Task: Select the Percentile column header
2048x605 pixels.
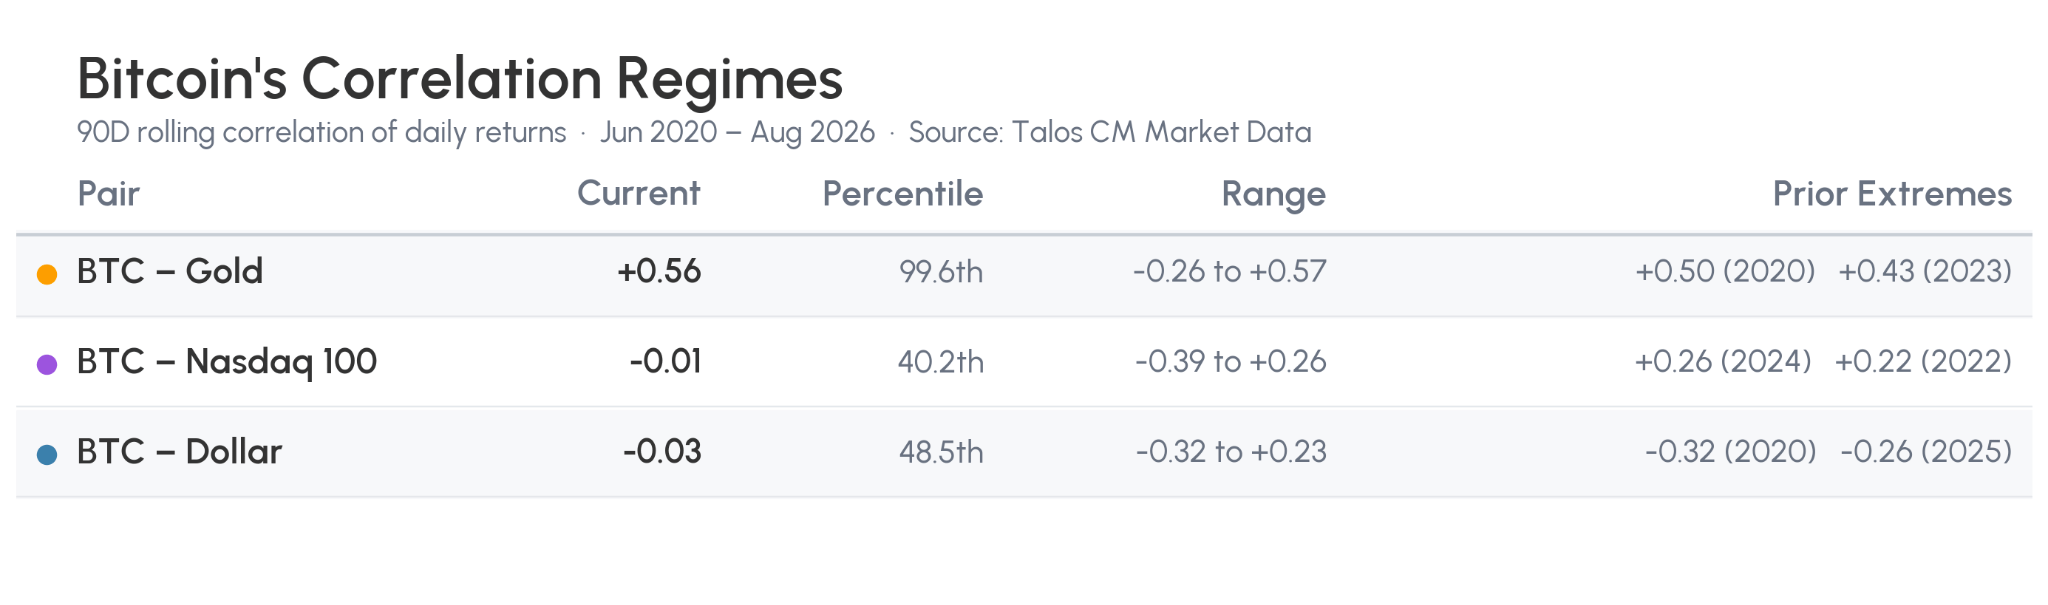Action: click(x=903, y=194)
